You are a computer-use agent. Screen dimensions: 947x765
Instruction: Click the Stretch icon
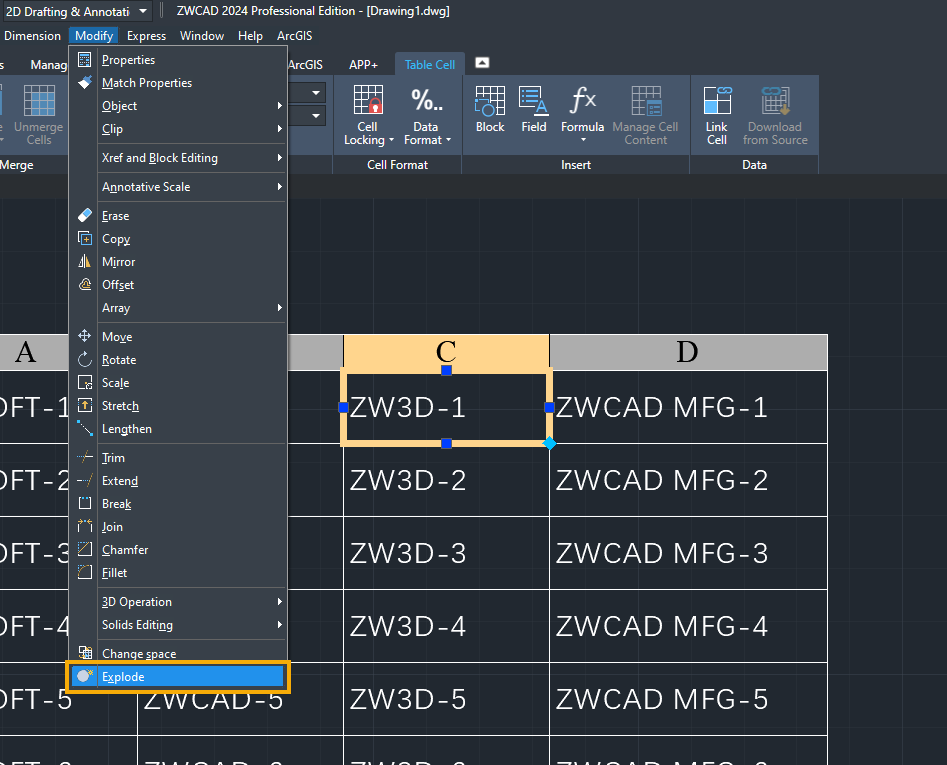pyautogui.click(x=85, y=405)
